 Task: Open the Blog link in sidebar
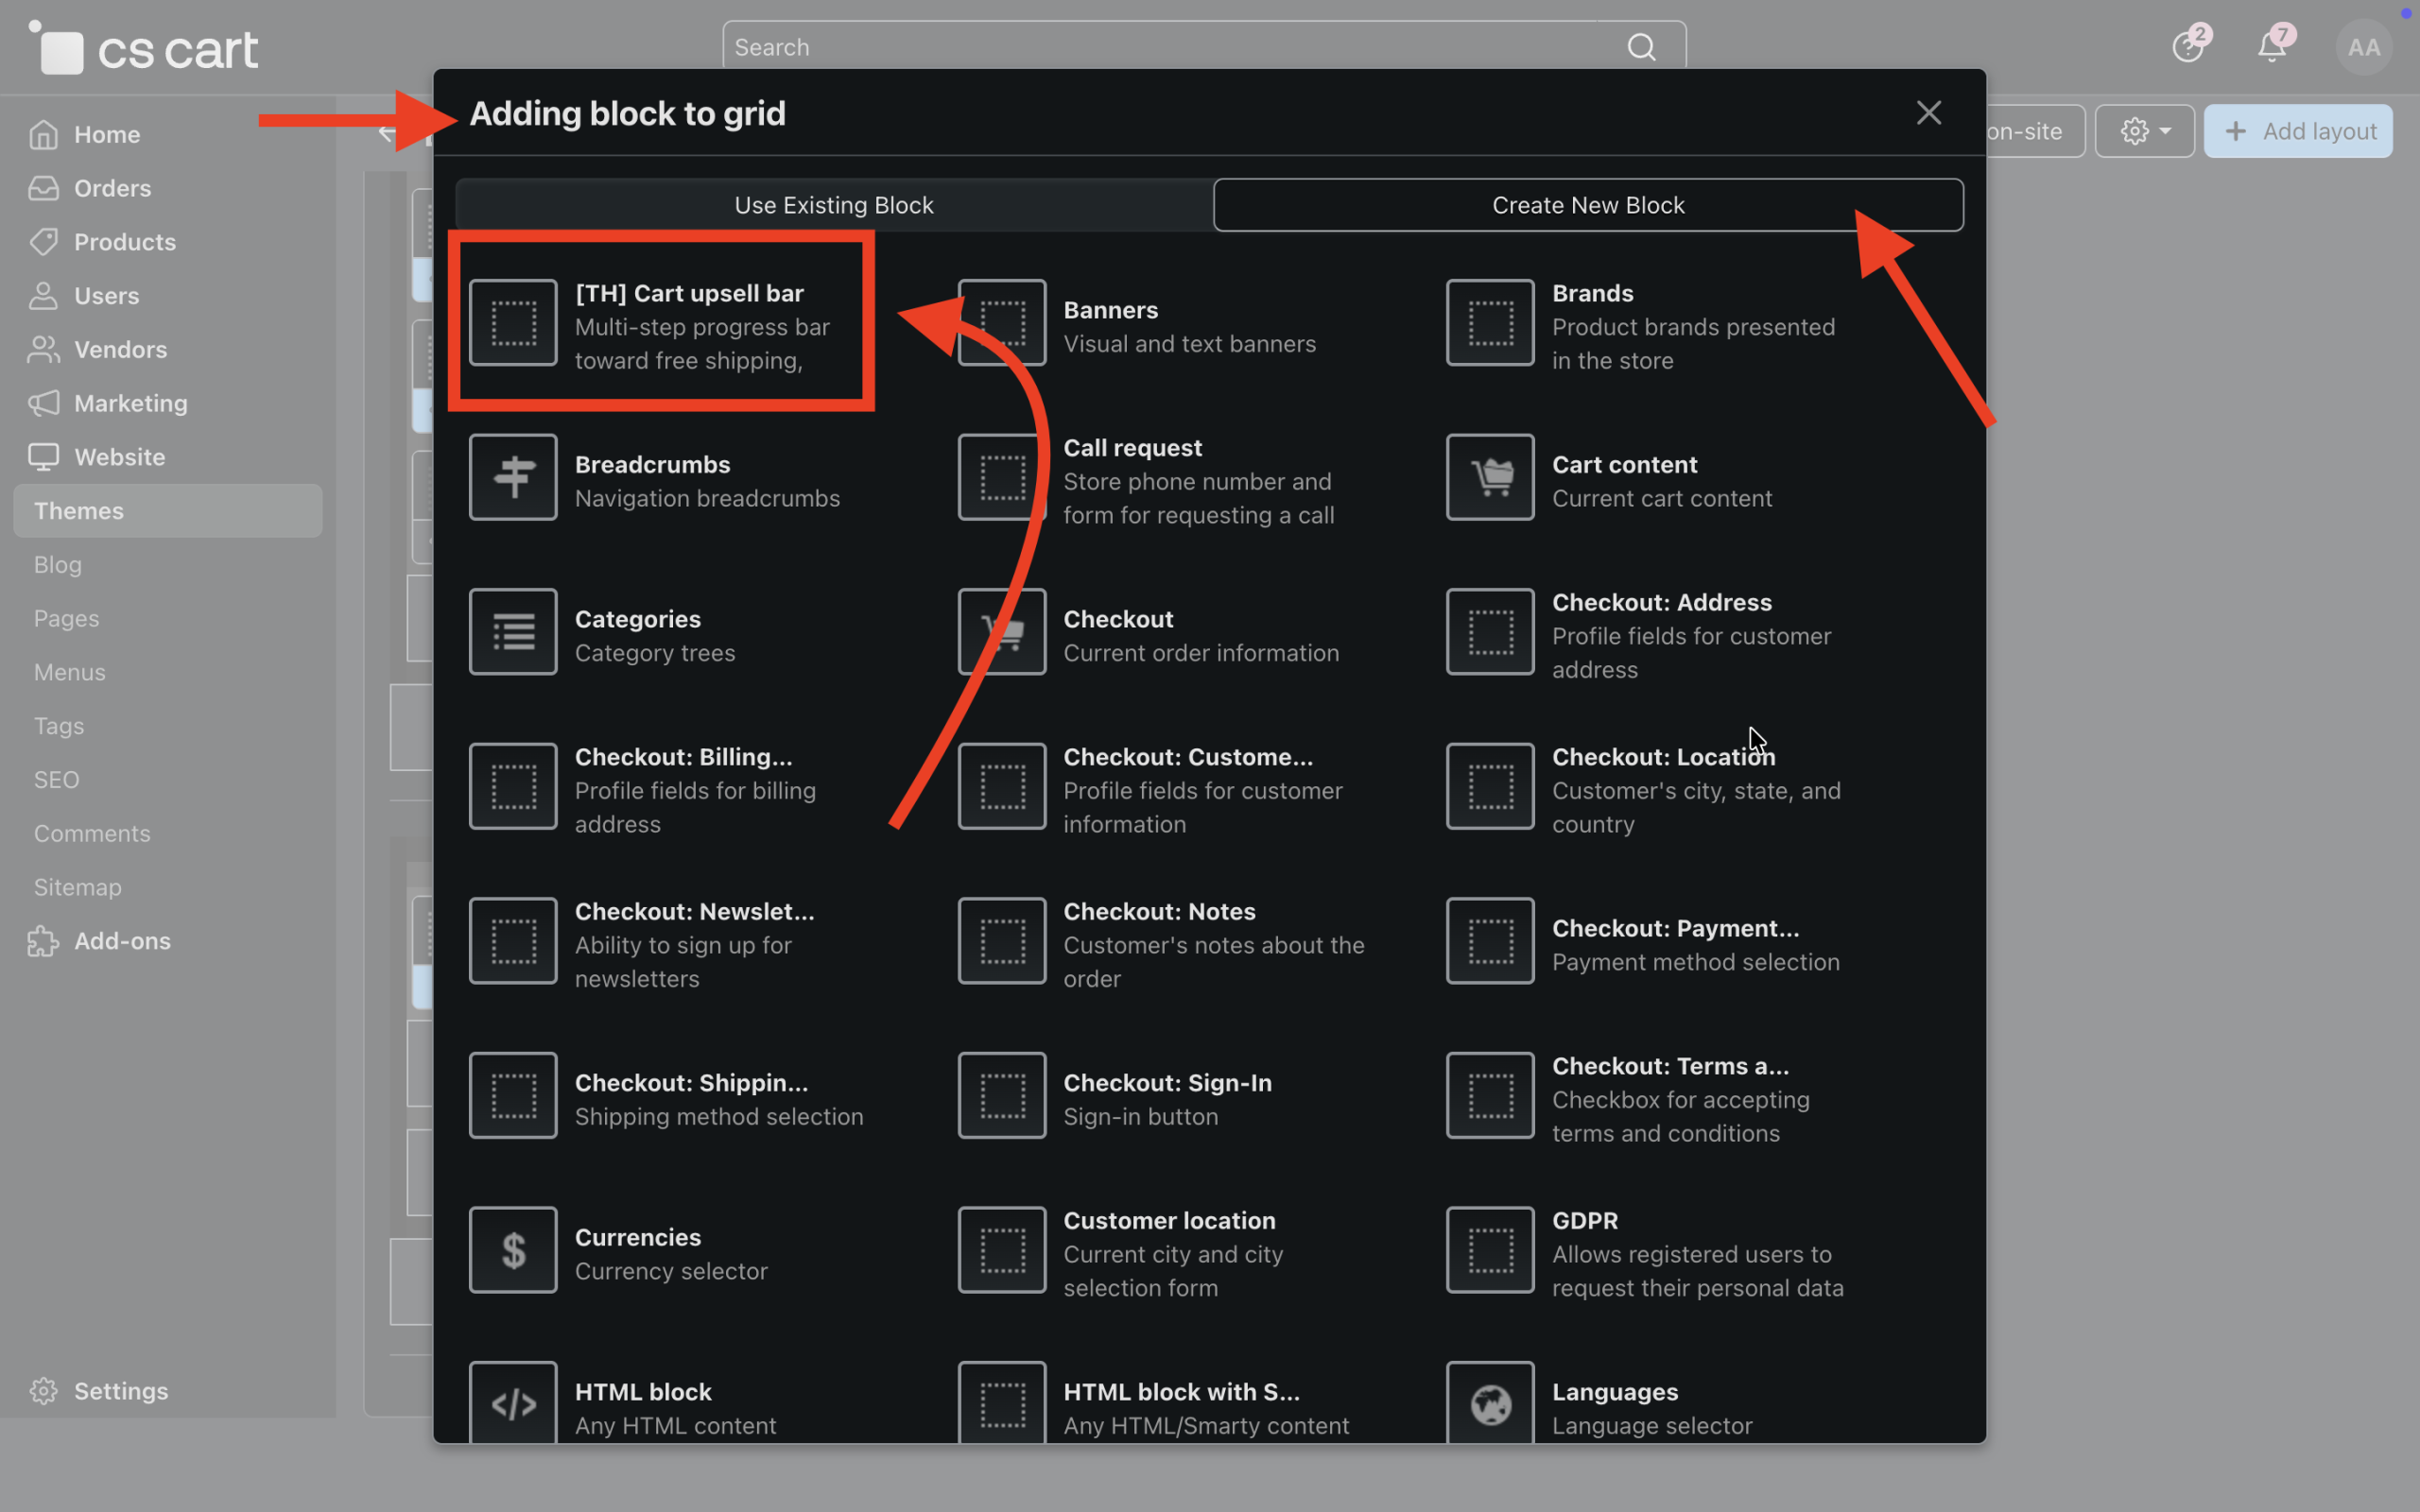[x=58, y=565]
